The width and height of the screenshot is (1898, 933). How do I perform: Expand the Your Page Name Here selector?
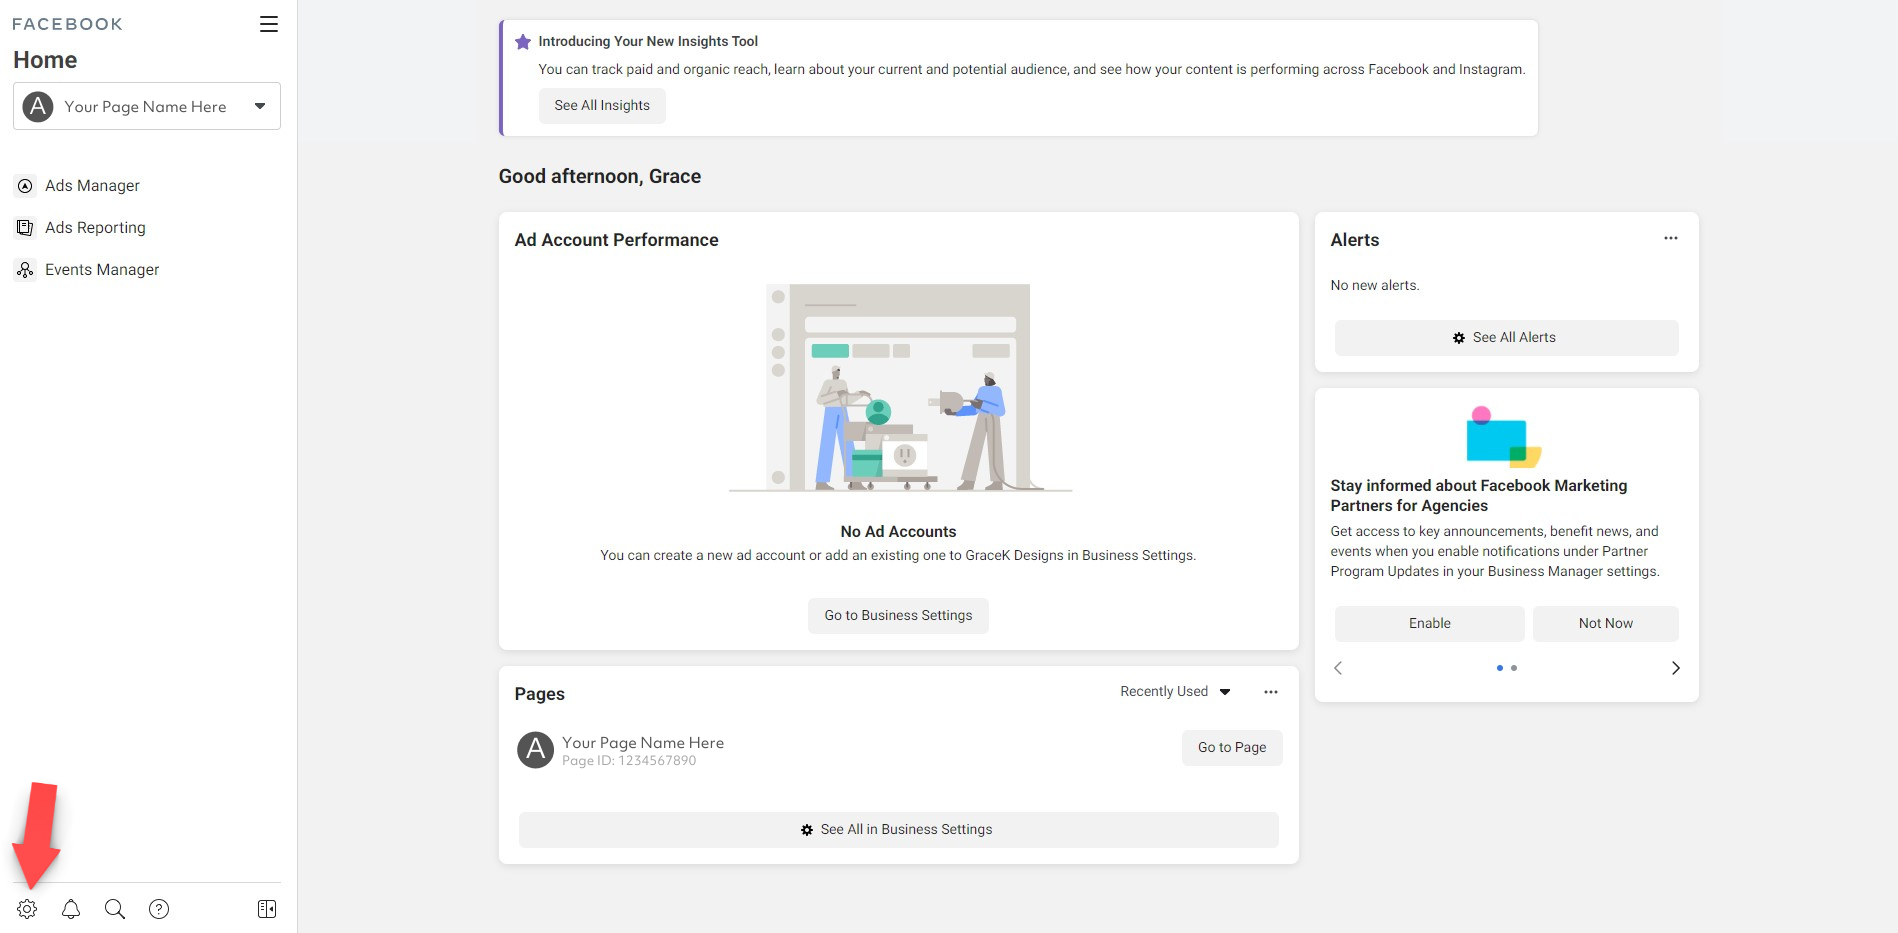pyautogui.click(x=147, y=106)
